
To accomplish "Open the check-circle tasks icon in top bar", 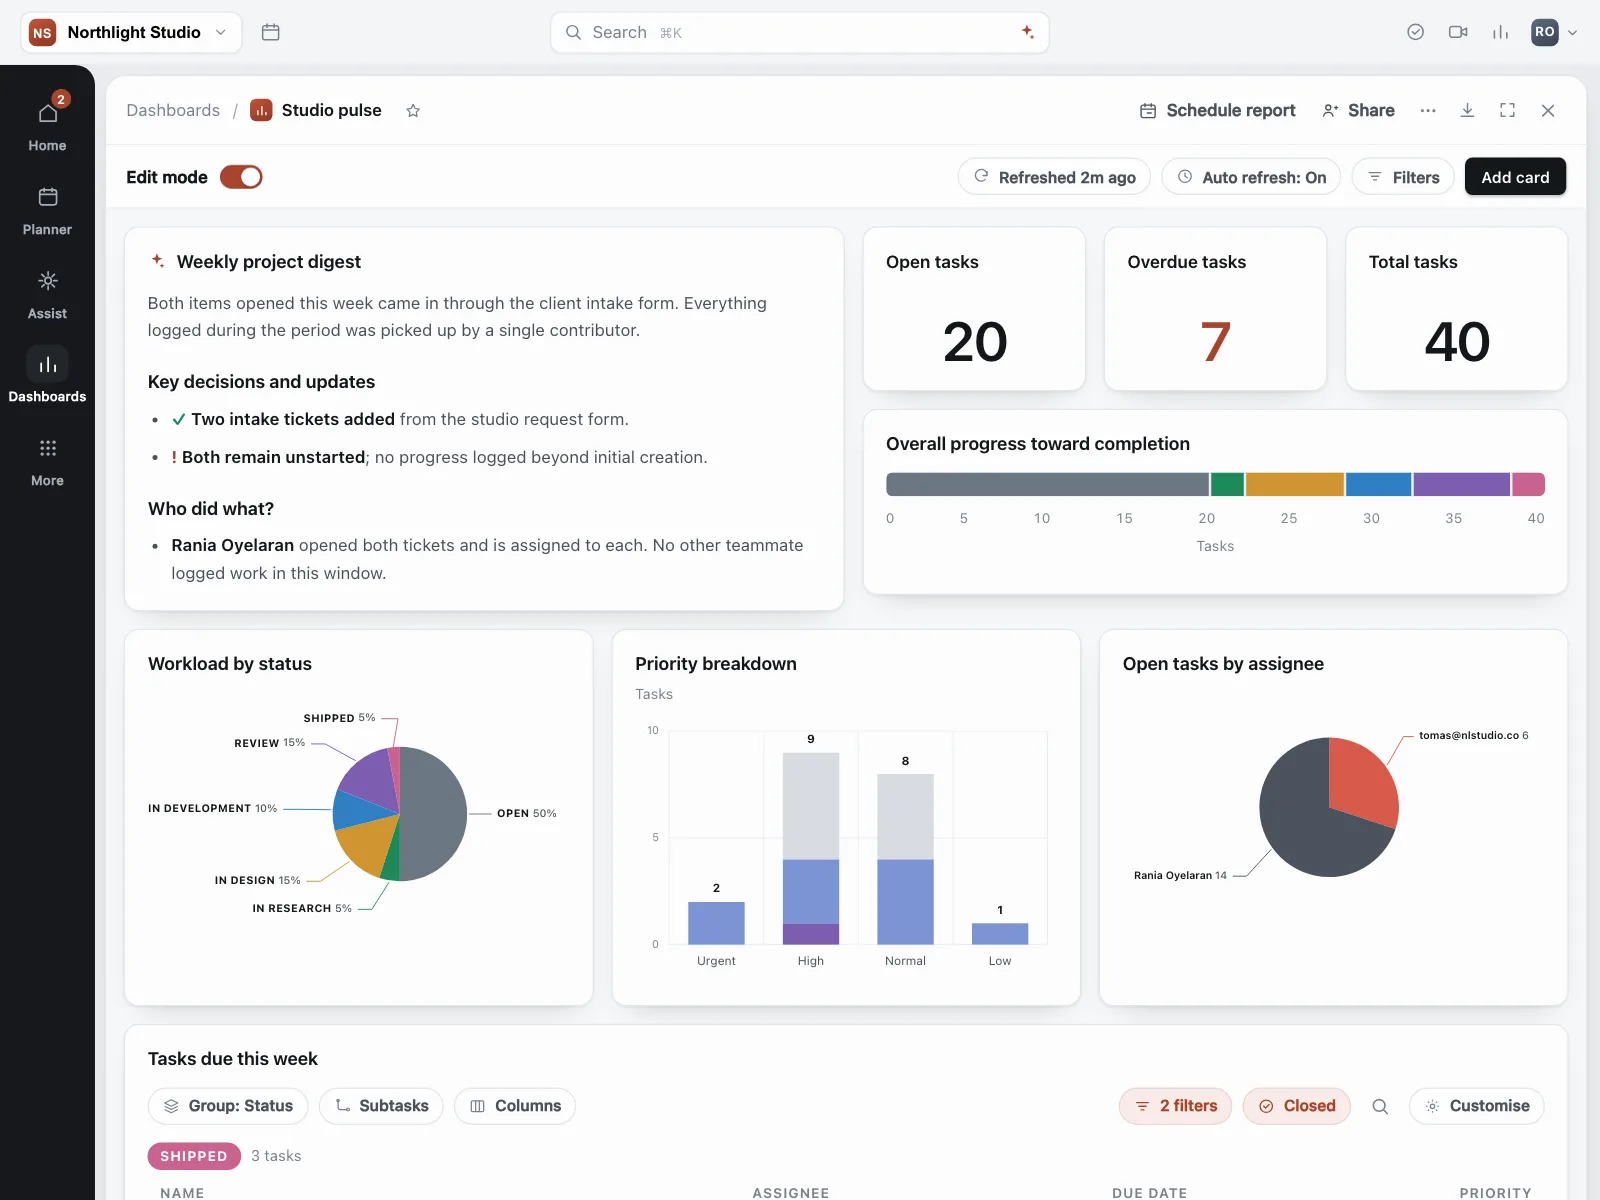I will point(1415,32).
